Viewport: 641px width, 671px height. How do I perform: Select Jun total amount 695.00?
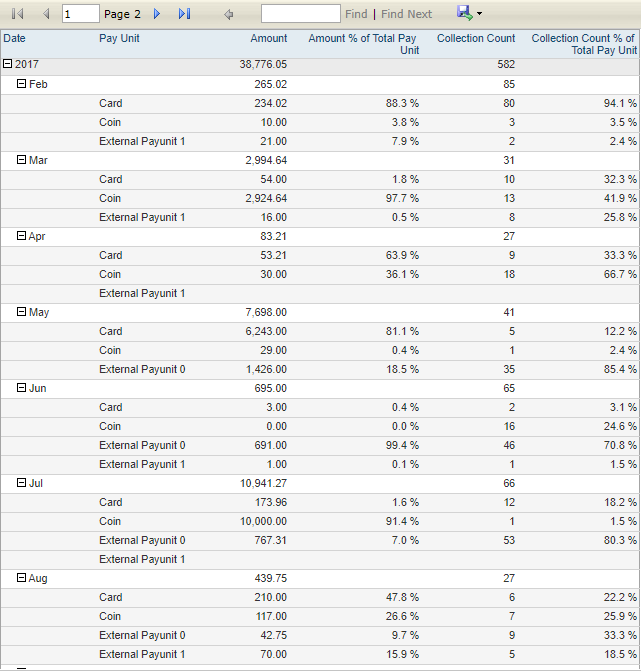point(270,388)
